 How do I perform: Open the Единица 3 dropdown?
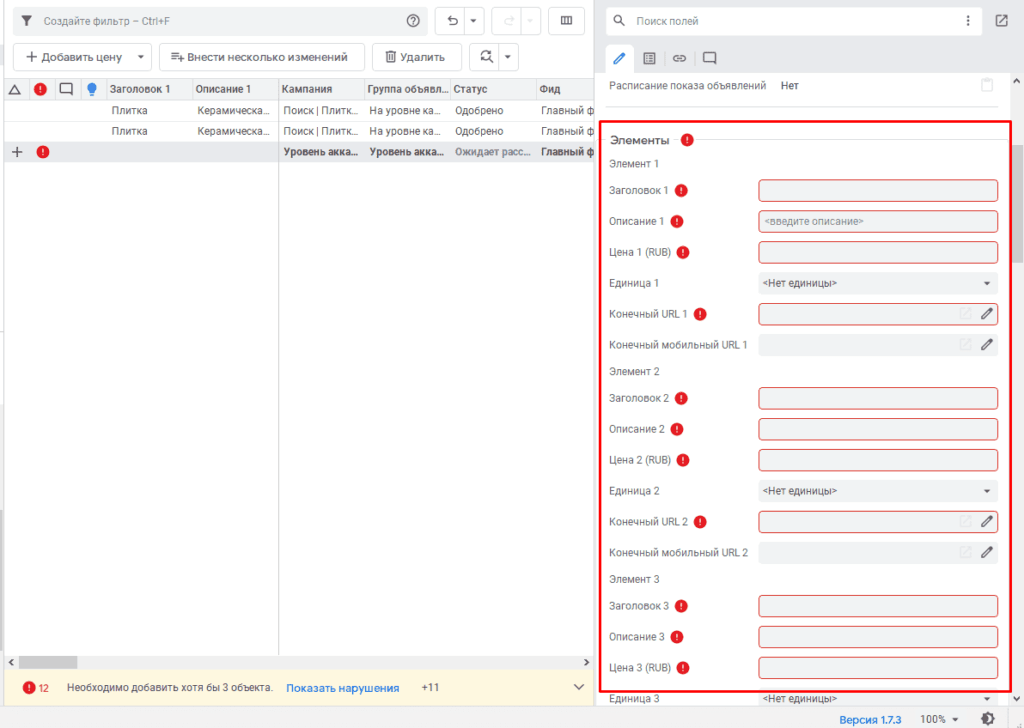[x=878, y=699]
